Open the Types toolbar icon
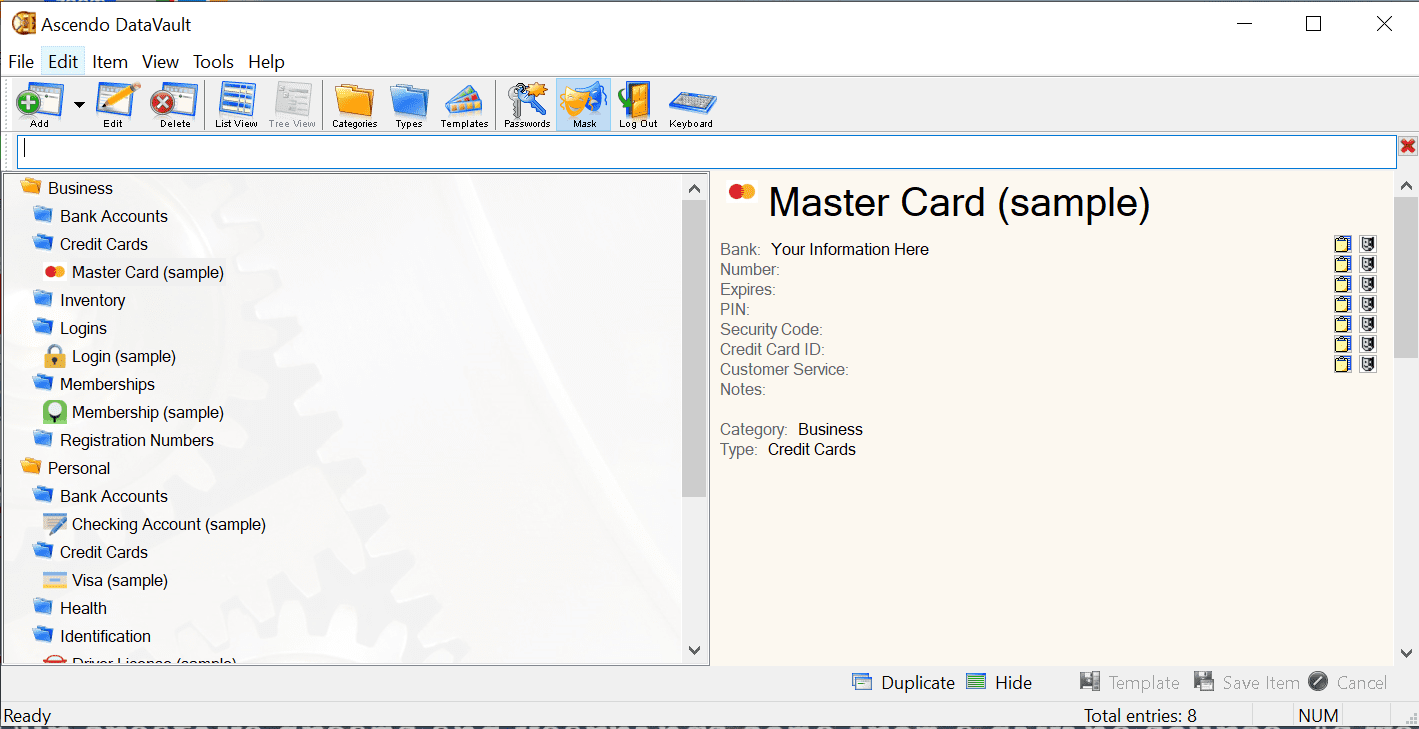Screen dimensions: 1419x729 pos(409,105)
